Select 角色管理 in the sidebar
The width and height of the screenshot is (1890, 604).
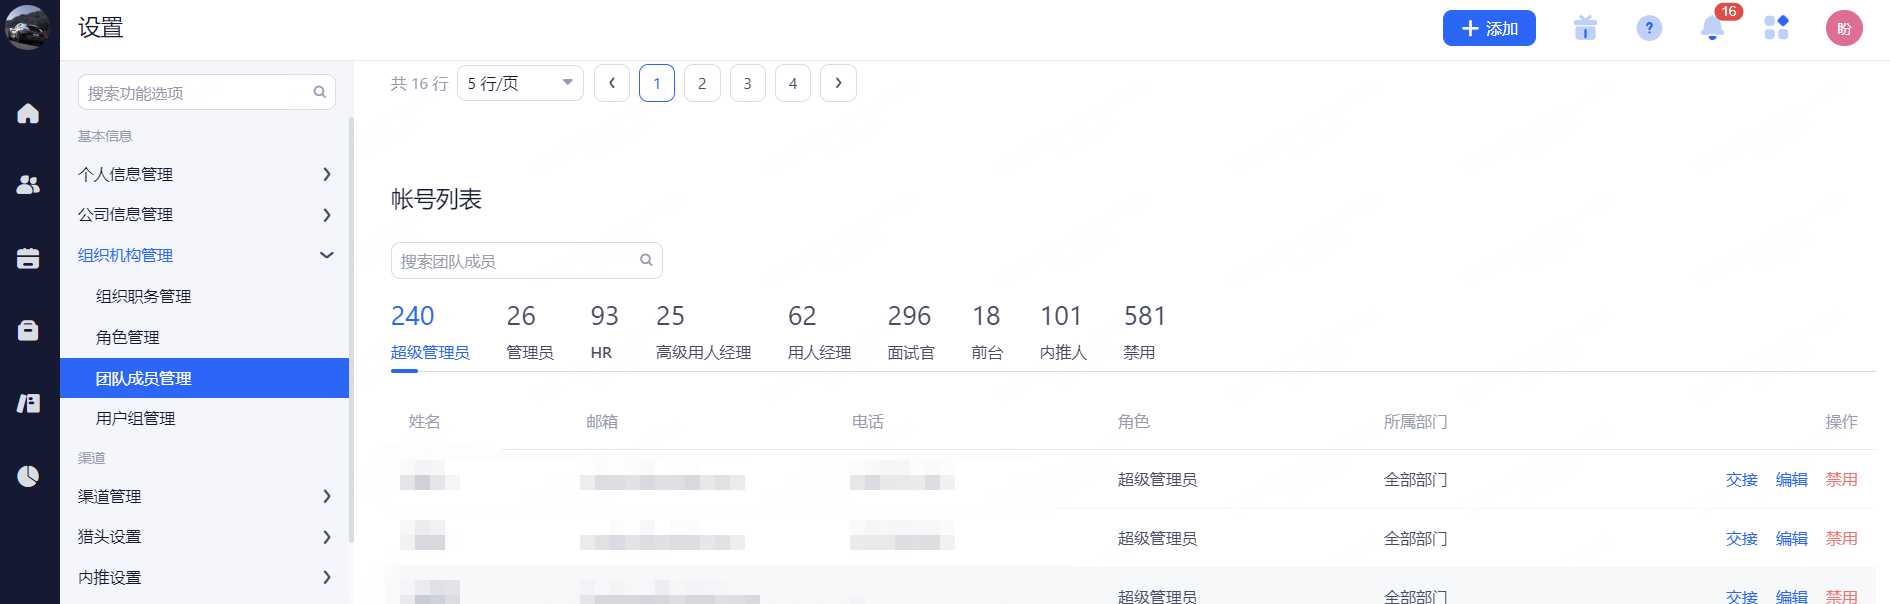pyautogui.click(x=128, y=337)
